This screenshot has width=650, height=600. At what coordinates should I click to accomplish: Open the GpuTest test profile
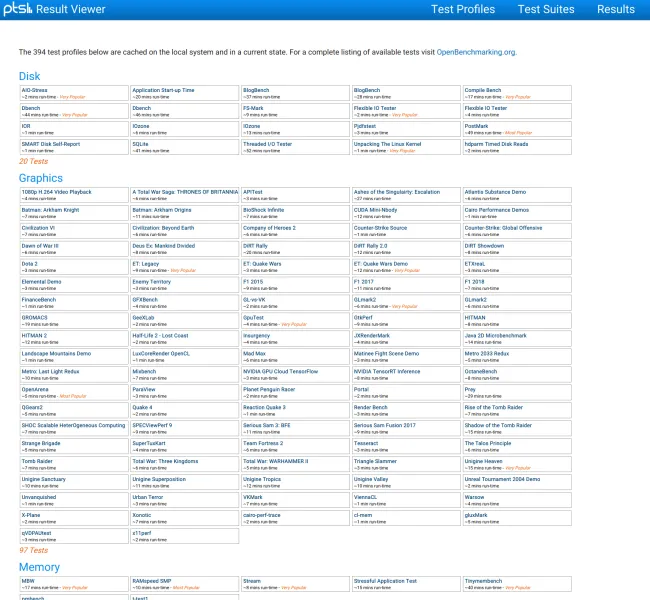point(295,321)
